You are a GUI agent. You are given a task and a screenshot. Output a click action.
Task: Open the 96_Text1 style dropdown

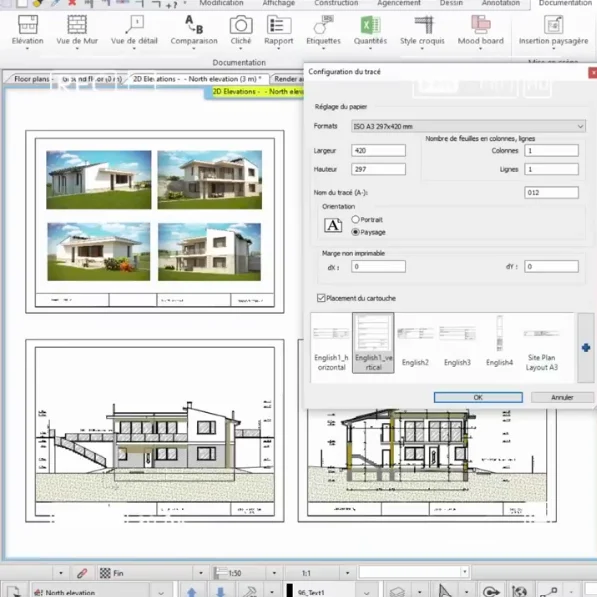click(366, 592)
